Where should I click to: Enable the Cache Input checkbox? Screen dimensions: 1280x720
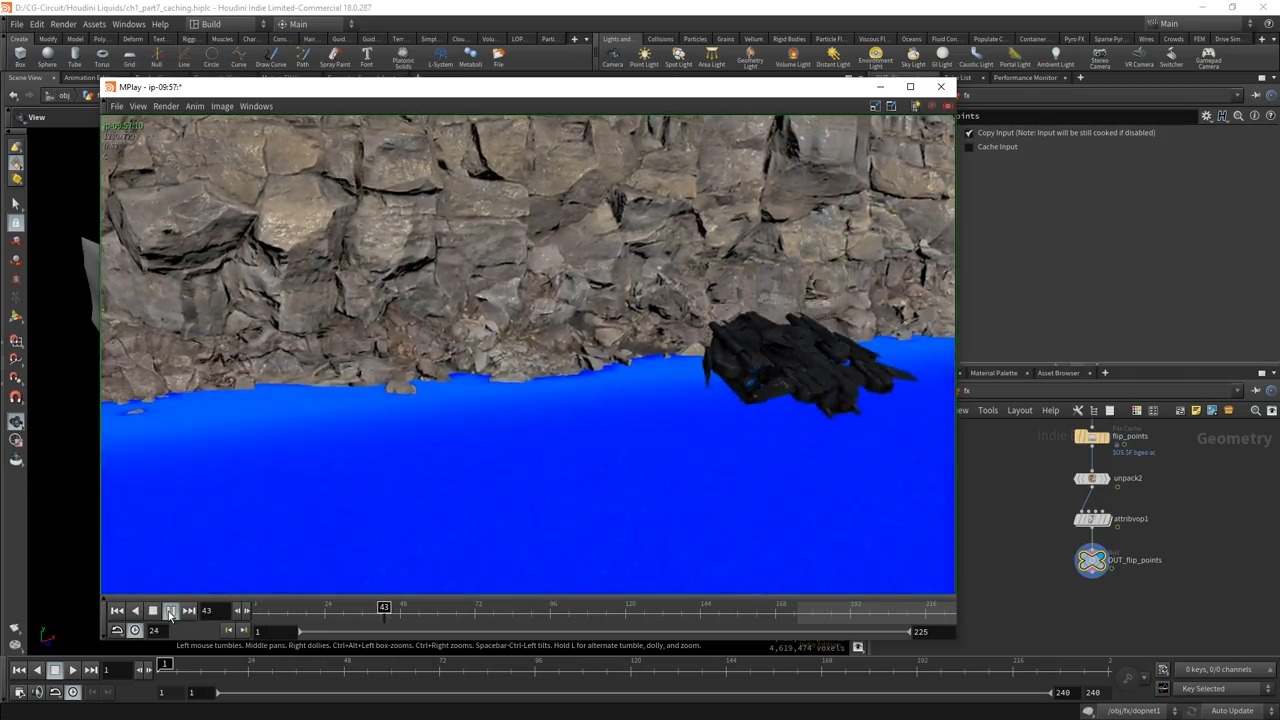968,147
